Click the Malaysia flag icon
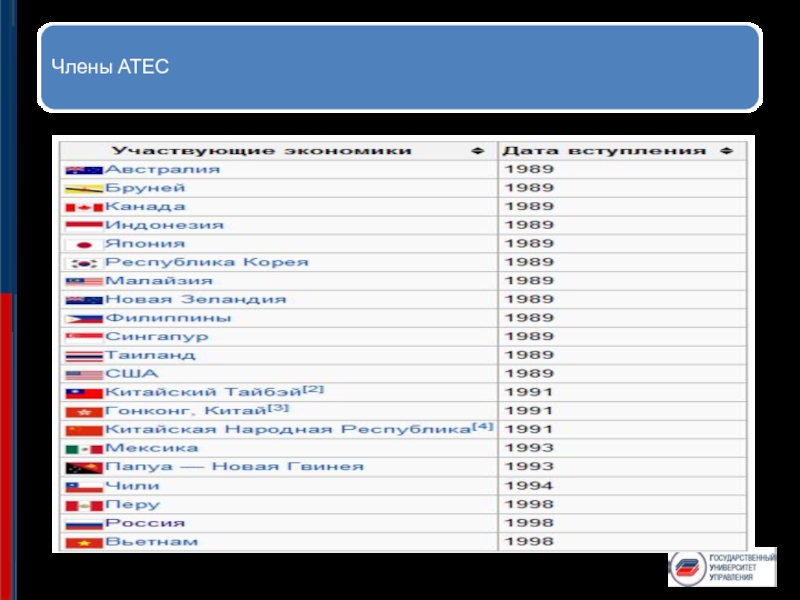 [84, 282]
